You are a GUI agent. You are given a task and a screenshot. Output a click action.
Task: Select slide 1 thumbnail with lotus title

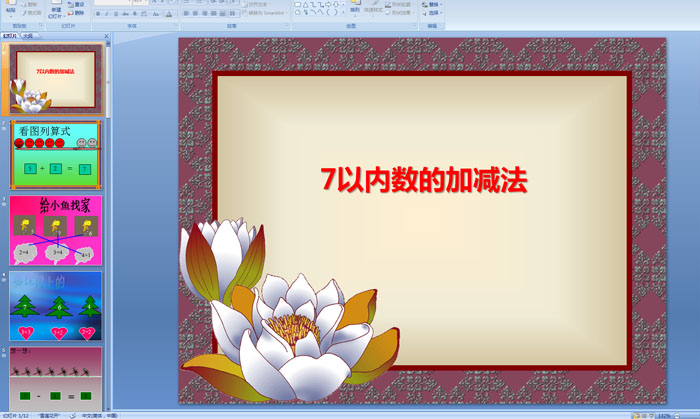click(x=56, y=79)
